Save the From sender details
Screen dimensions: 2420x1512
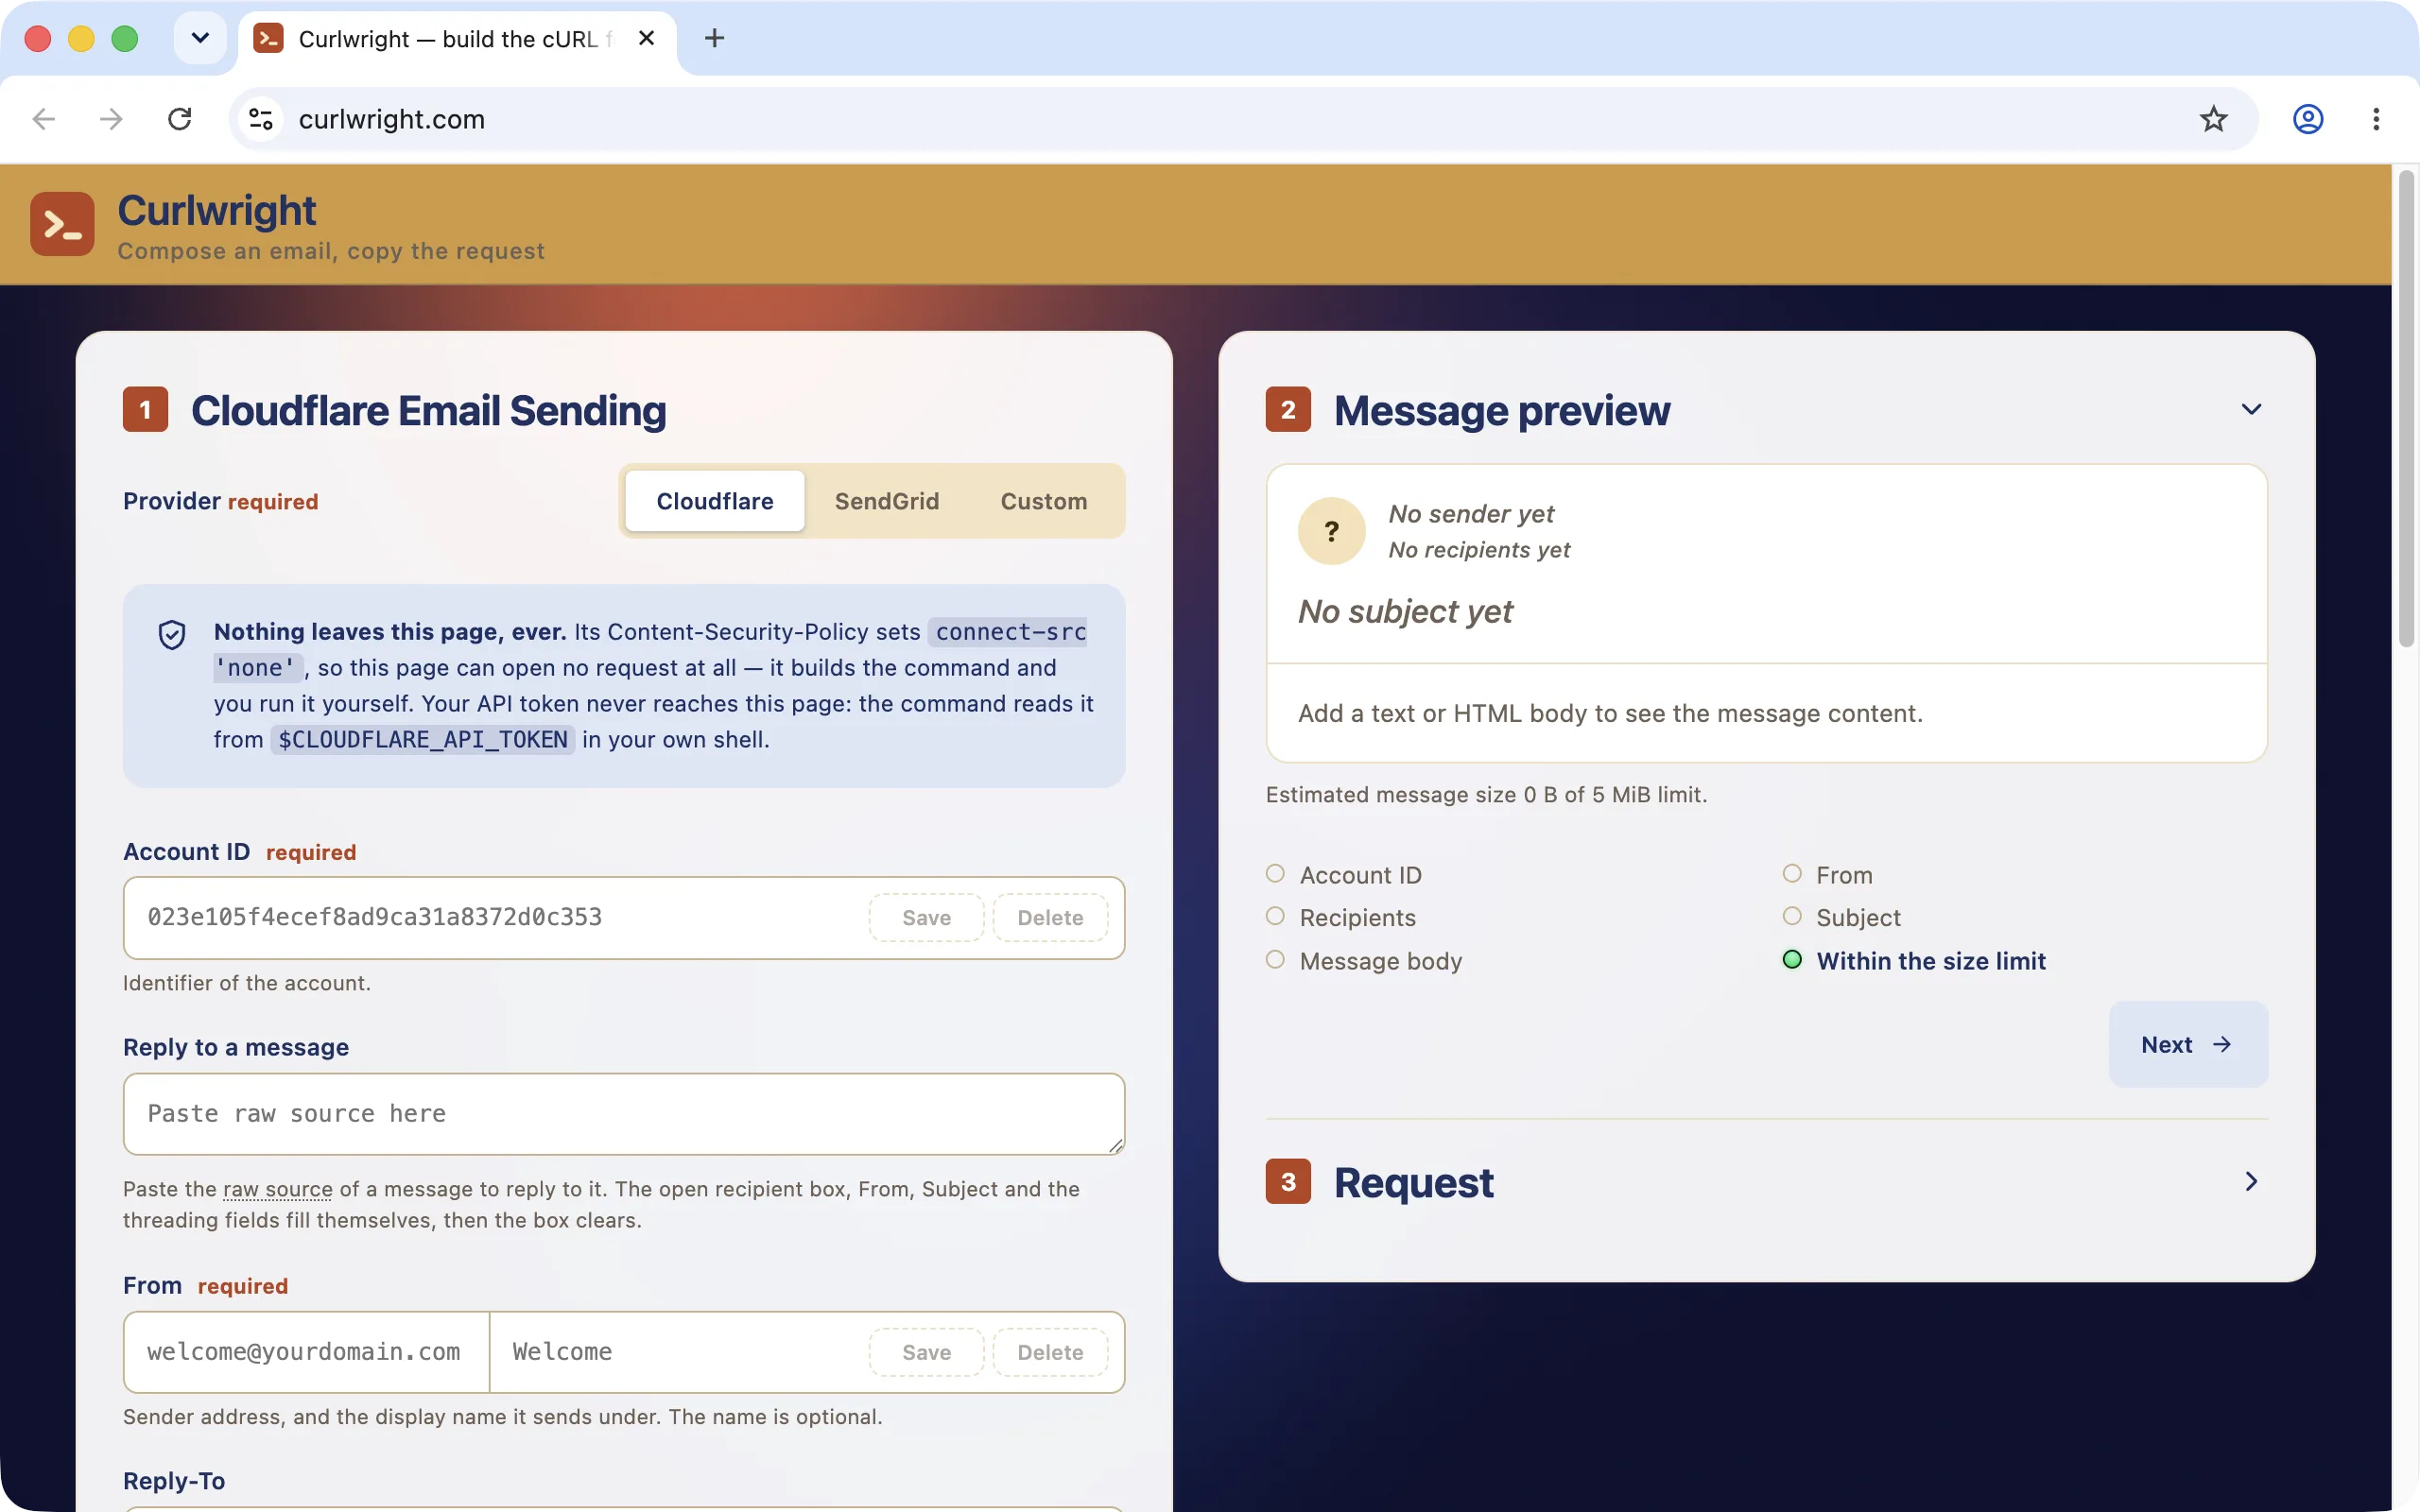pyautogui.click(x=926, y=1353)
